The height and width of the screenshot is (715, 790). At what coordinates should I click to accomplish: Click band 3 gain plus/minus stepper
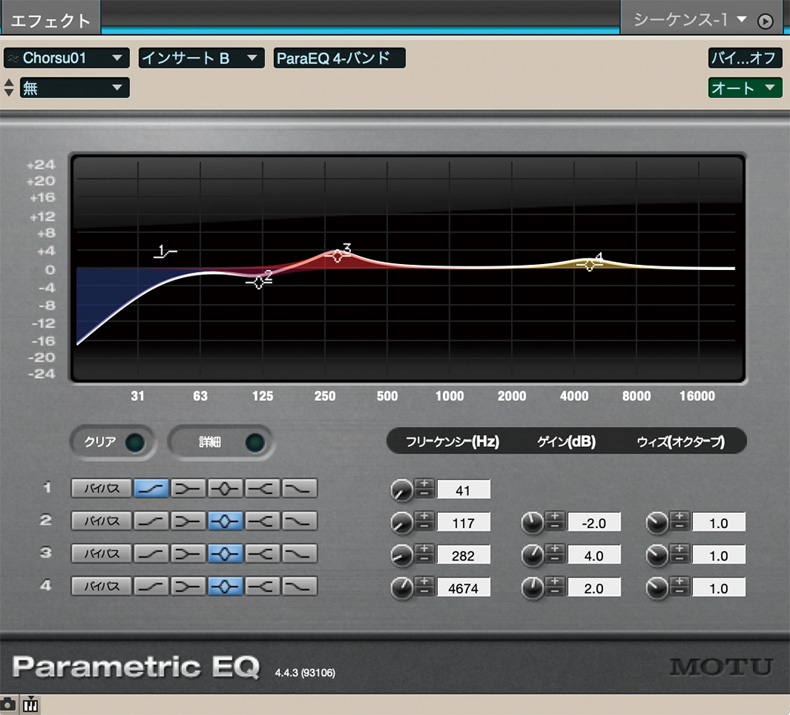pos(555,554)
